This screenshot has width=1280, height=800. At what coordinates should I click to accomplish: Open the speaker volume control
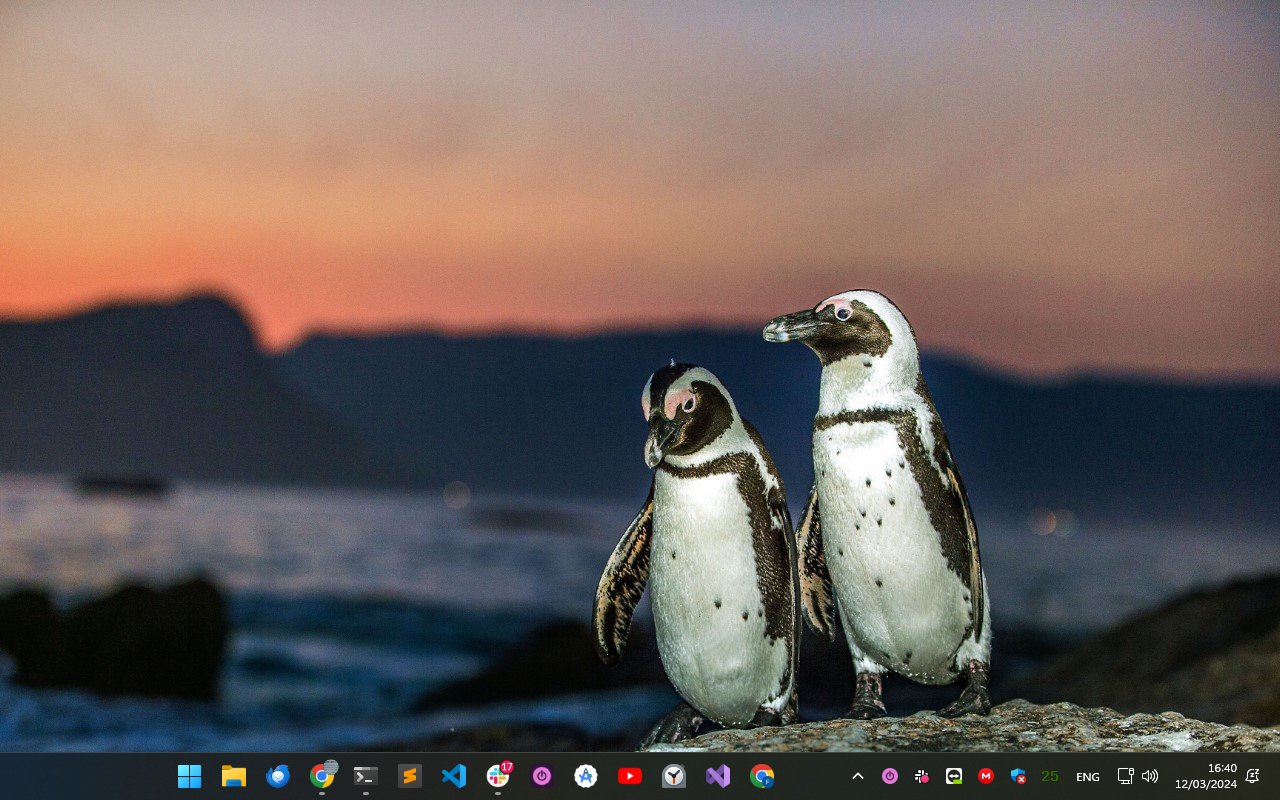tap(1150, 776)
